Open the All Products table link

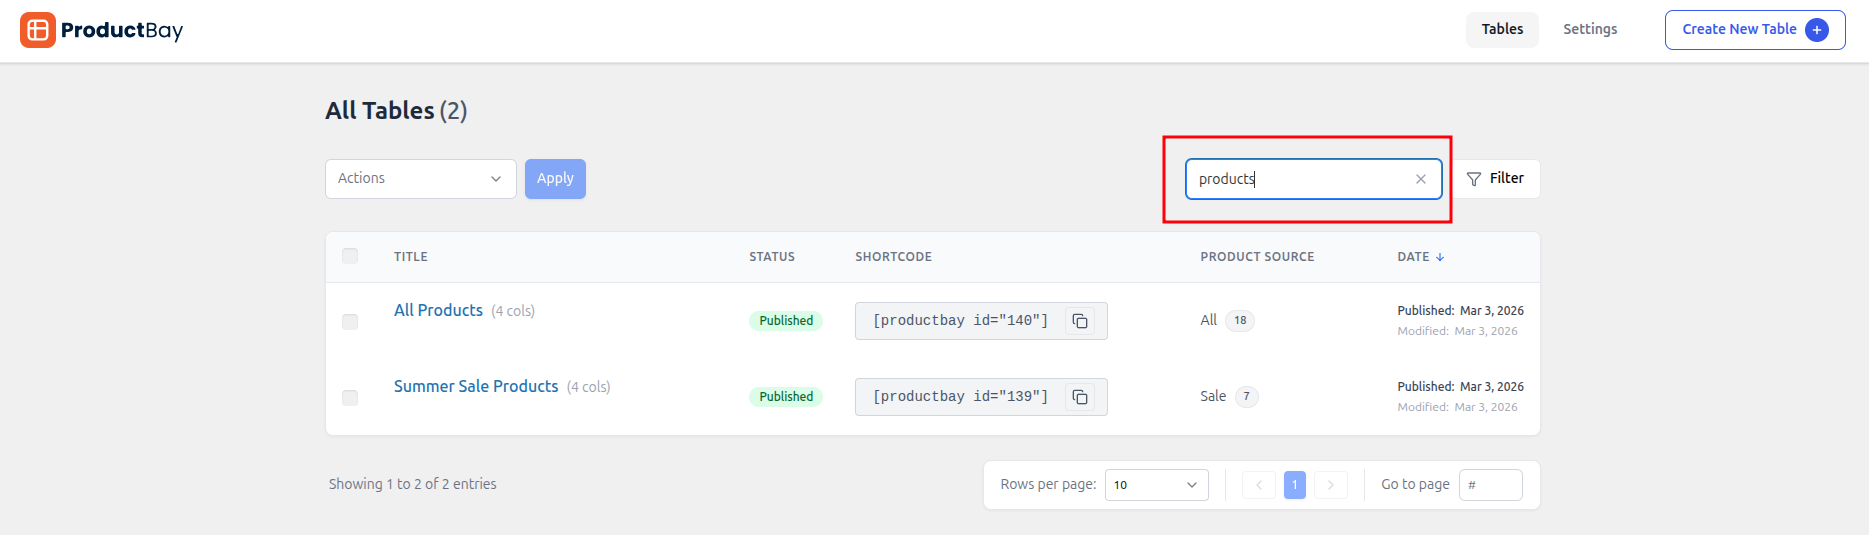tap(438, 310)
